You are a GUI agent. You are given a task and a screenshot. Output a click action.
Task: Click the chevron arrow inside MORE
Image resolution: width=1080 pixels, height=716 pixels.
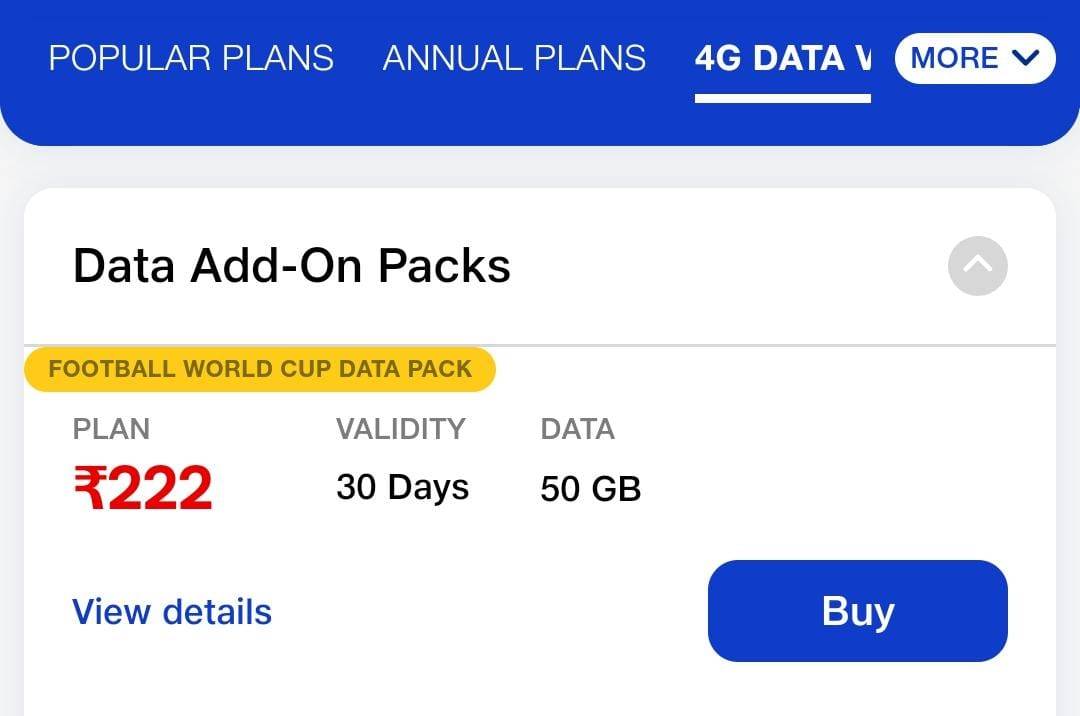(x=1026, y=58)
